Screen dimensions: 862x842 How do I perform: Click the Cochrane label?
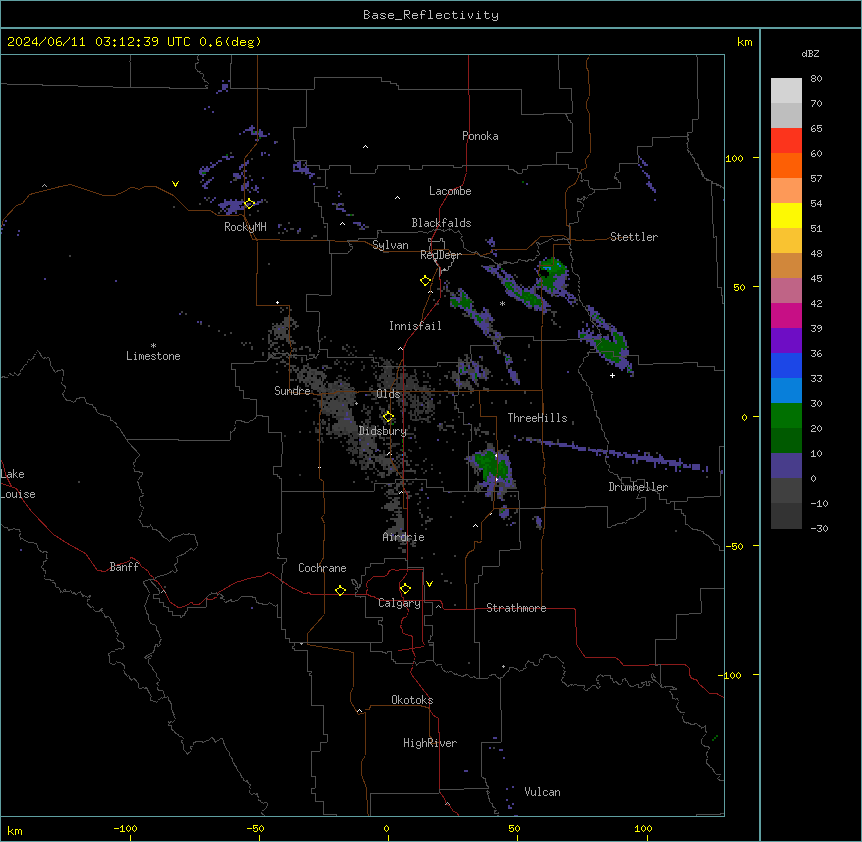point(322,568)
